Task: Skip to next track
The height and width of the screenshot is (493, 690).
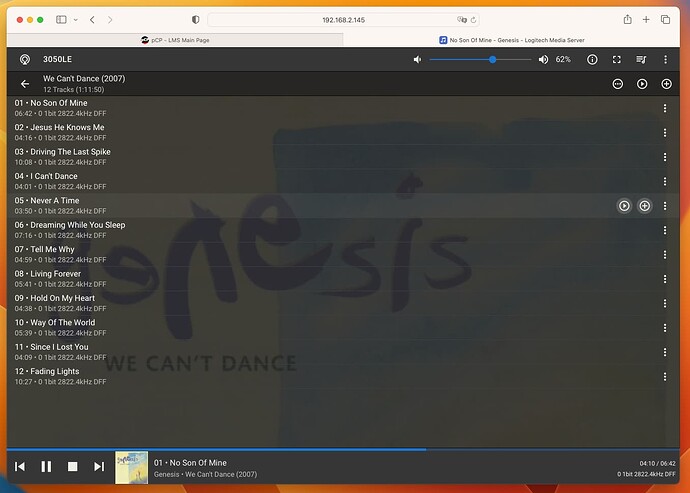Action: pyautogui.click(x=99, y=467)
